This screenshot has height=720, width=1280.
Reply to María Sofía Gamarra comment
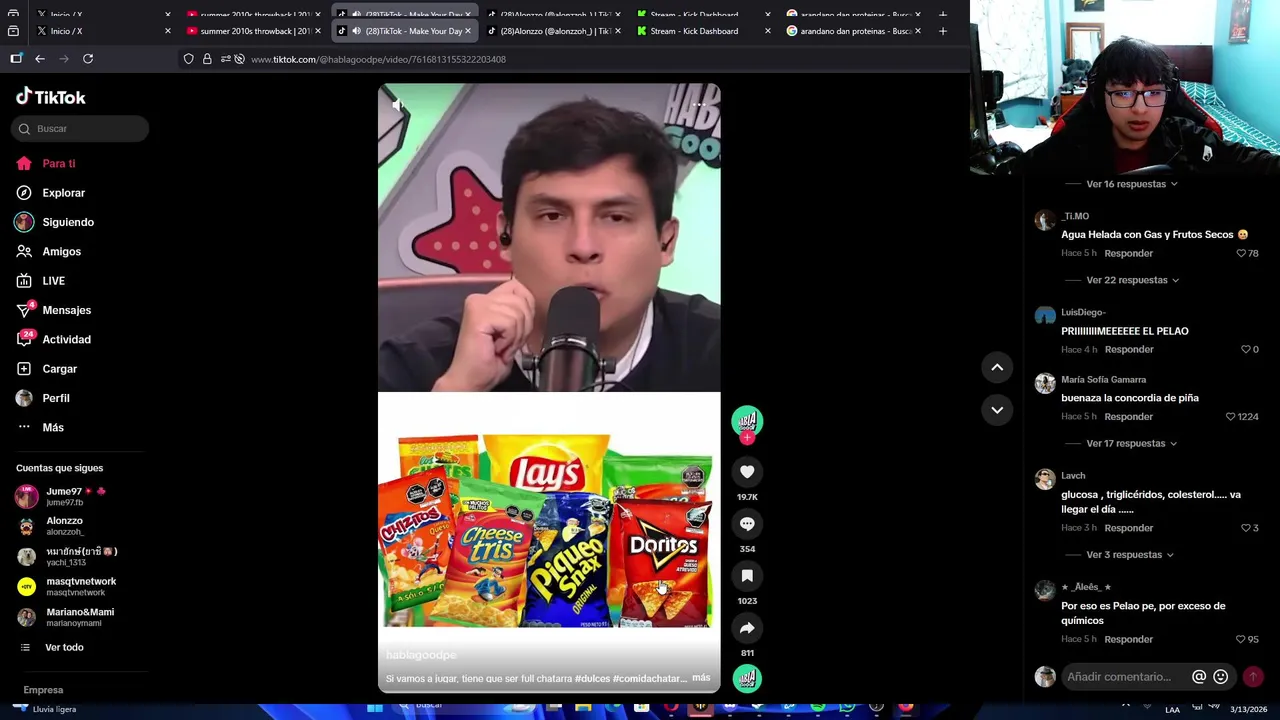(x=1129, y=416)
